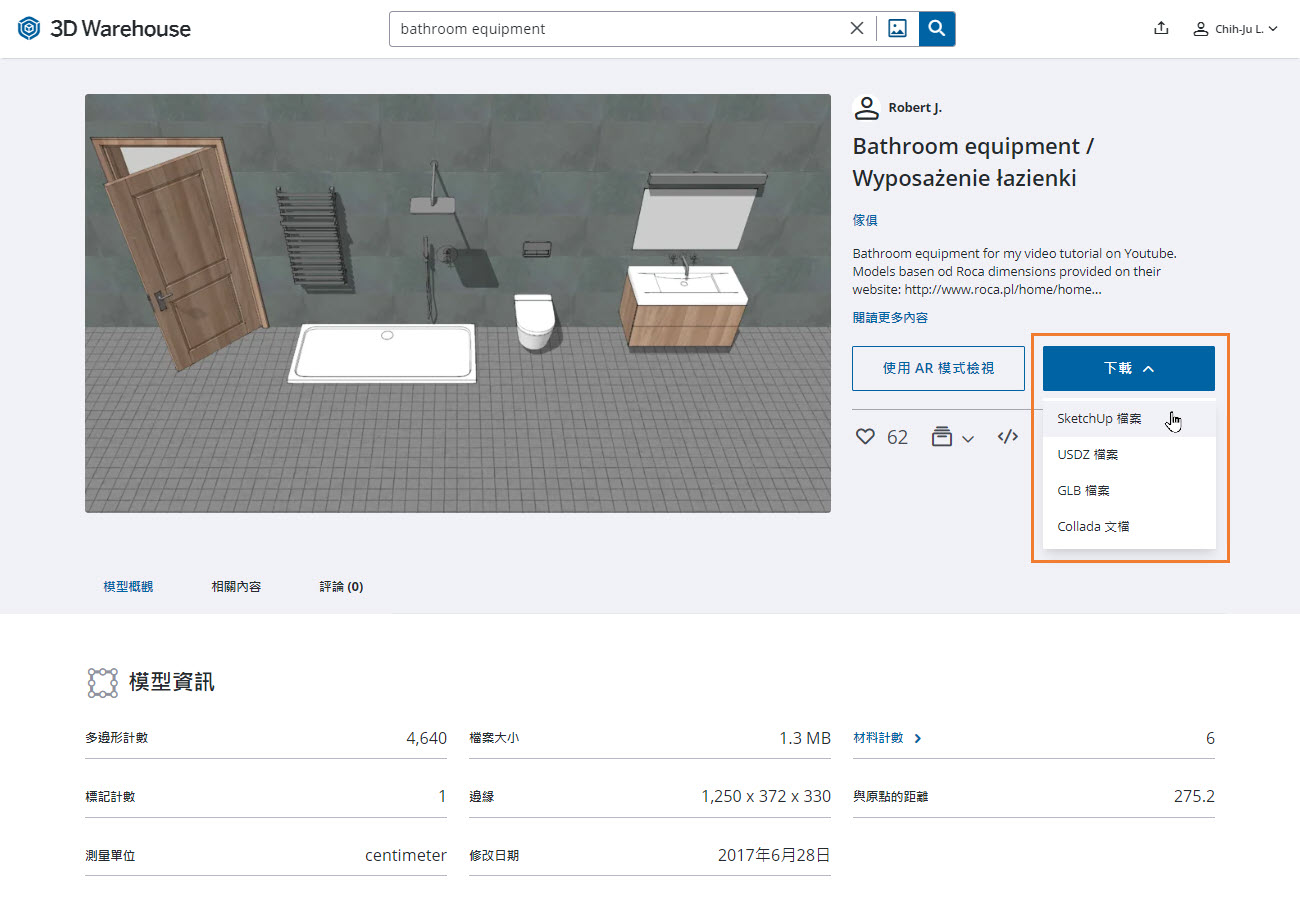Click the 3D Warehouse title text
Viewport: 1300px width, 899px height.
pos(120,29)
